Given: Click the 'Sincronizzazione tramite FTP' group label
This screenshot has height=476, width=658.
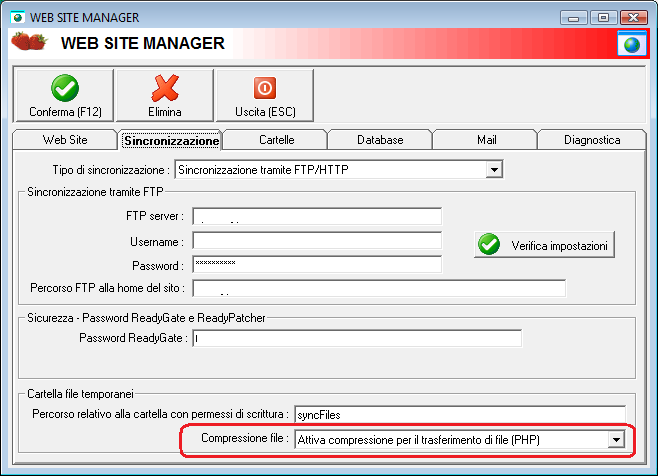Looking at the screenshot, I should [x=95, y=192].
